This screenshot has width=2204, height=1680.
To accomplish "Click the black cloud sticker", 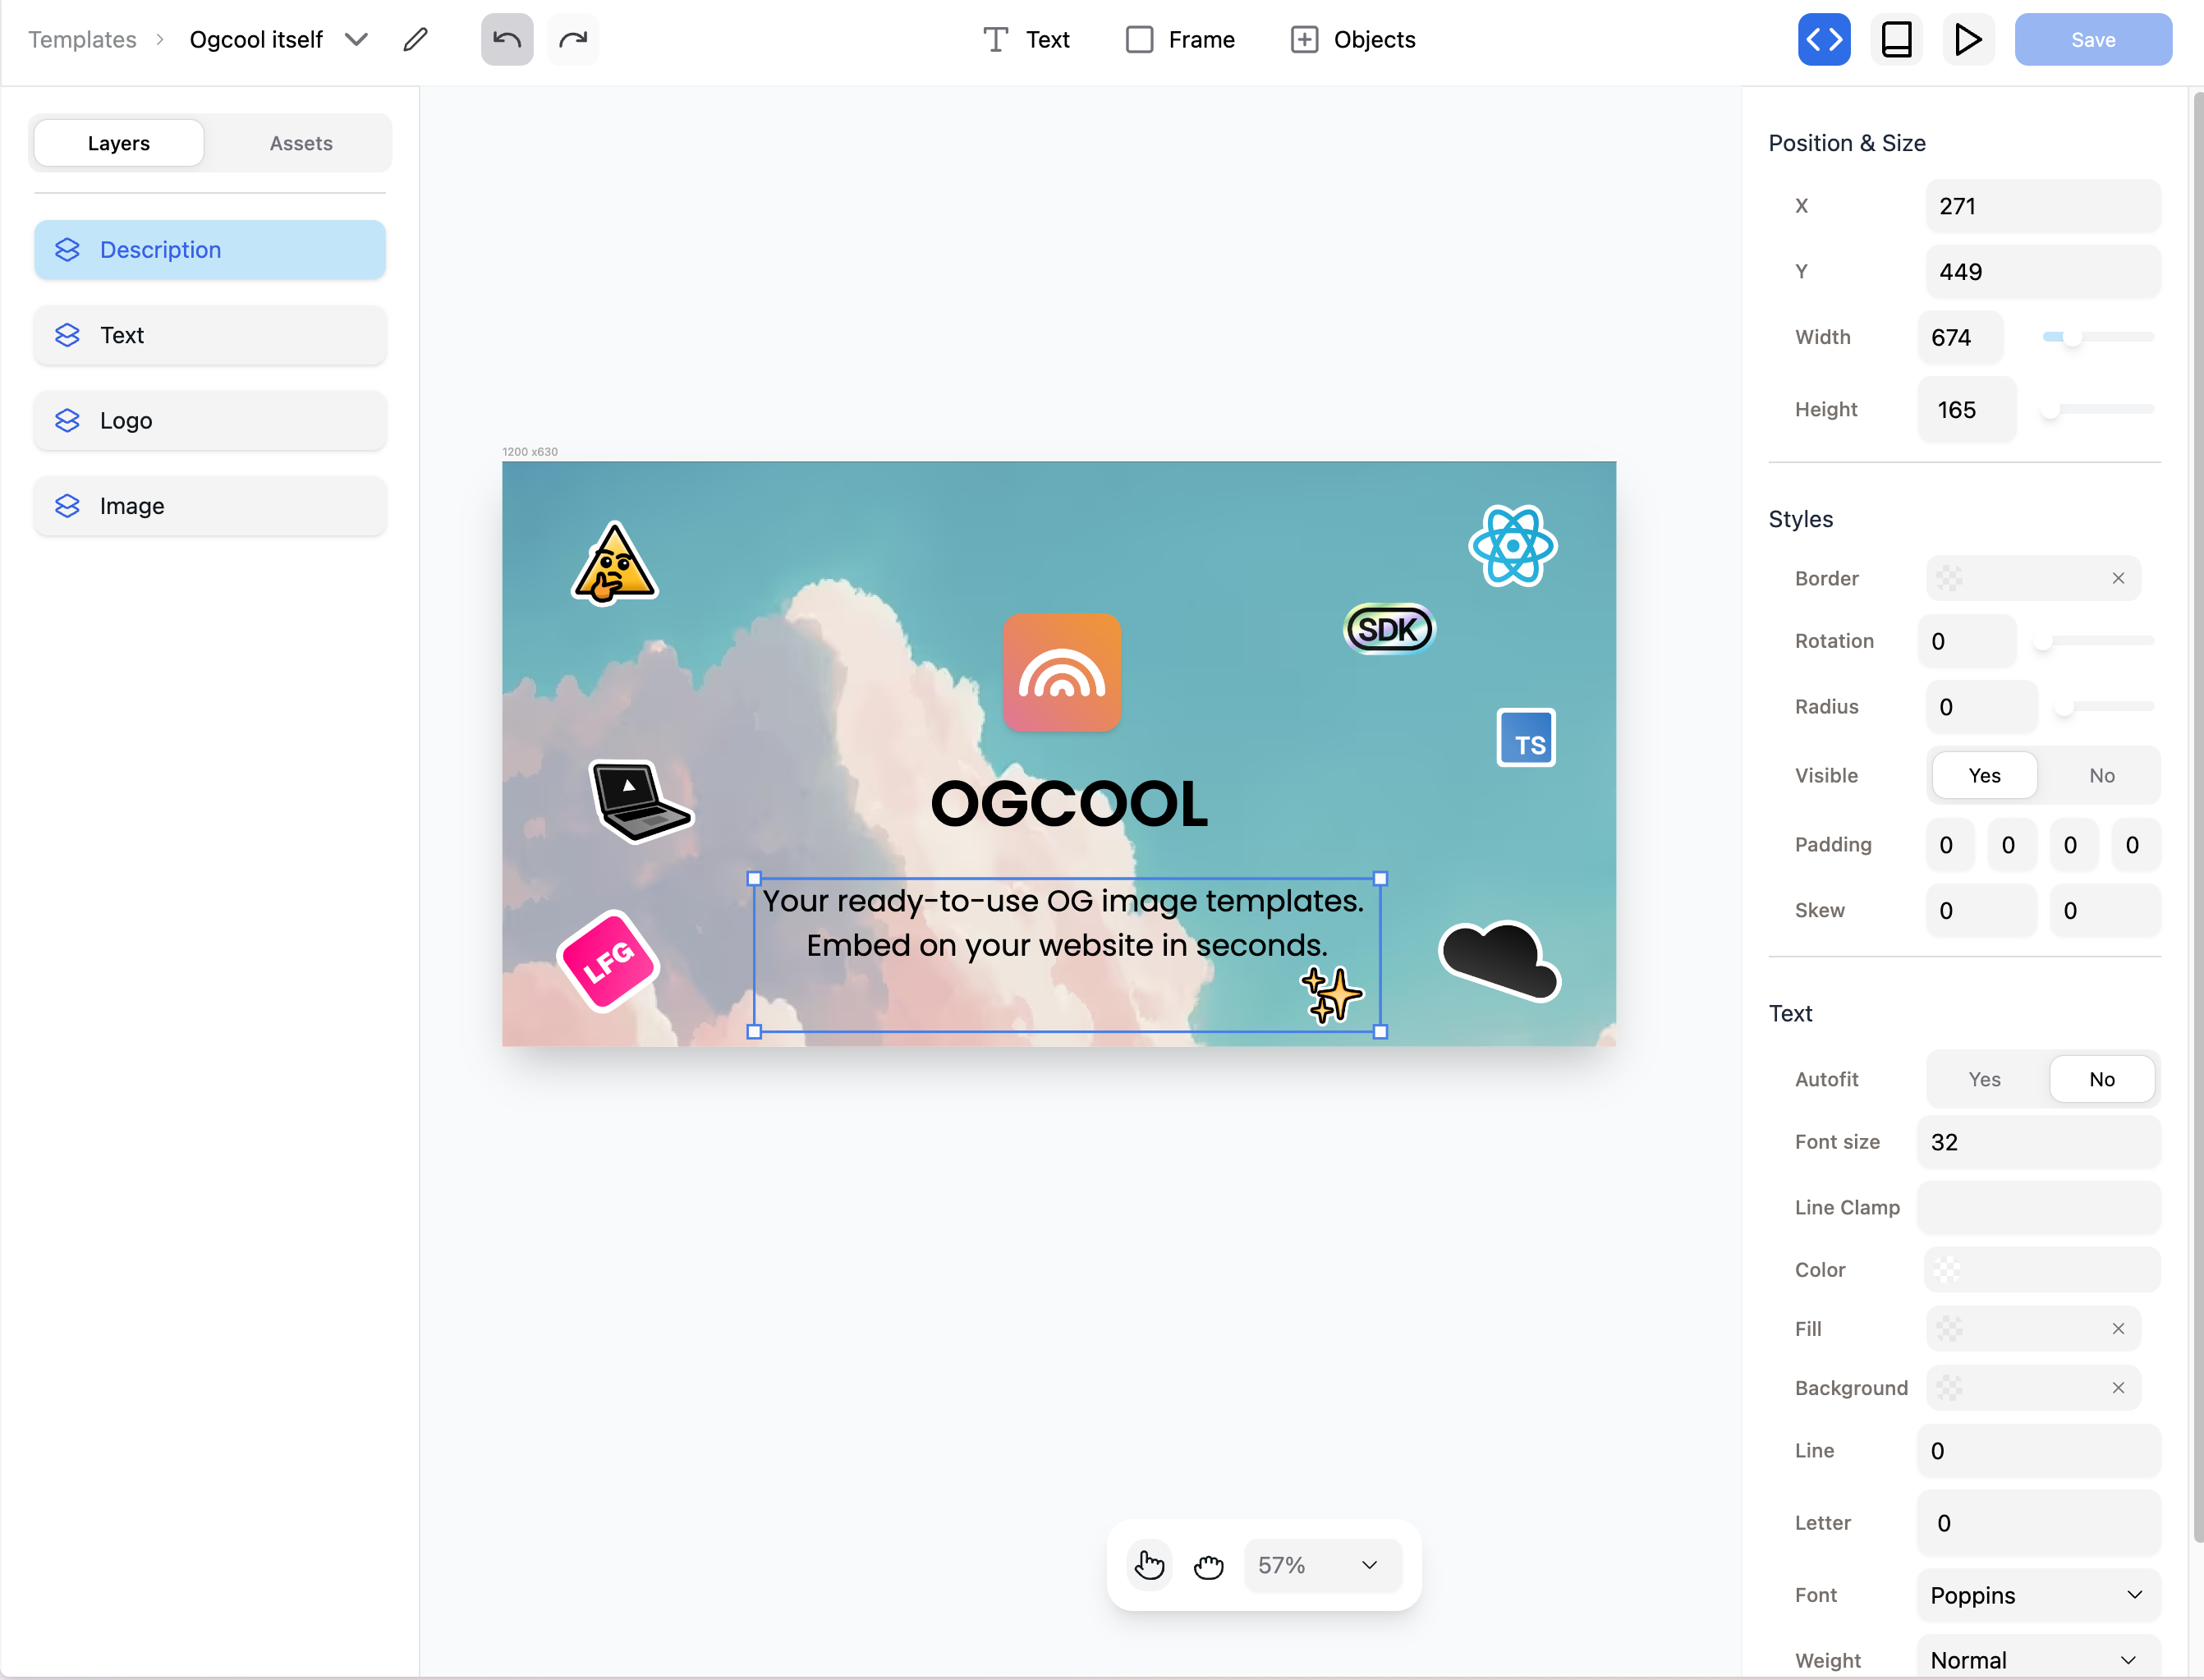I will 1500,960.
